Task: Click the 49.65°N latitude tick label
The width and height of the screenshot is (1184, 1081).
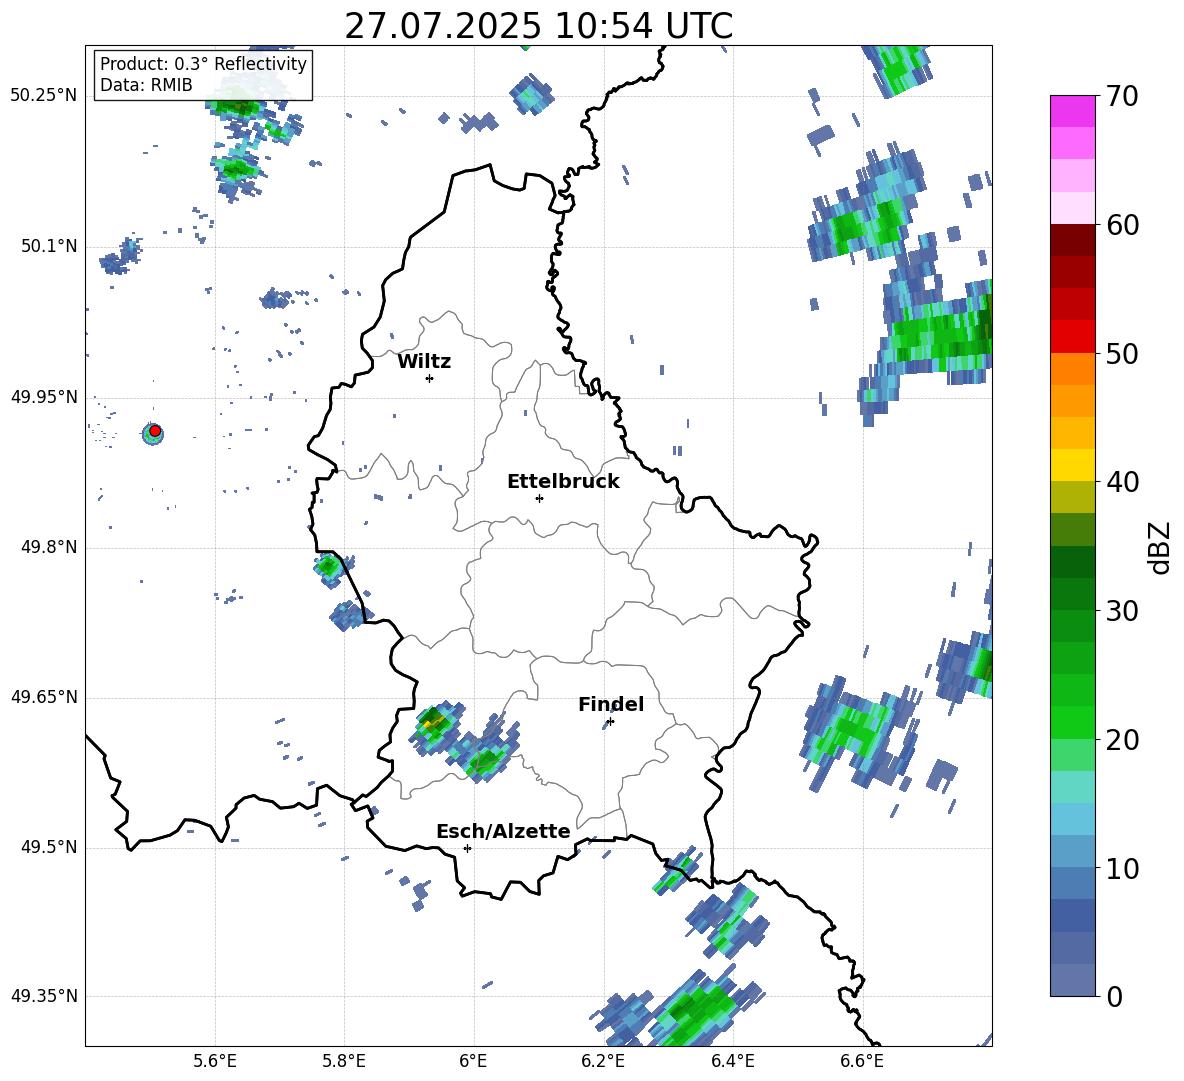Action: pos(44,697)
